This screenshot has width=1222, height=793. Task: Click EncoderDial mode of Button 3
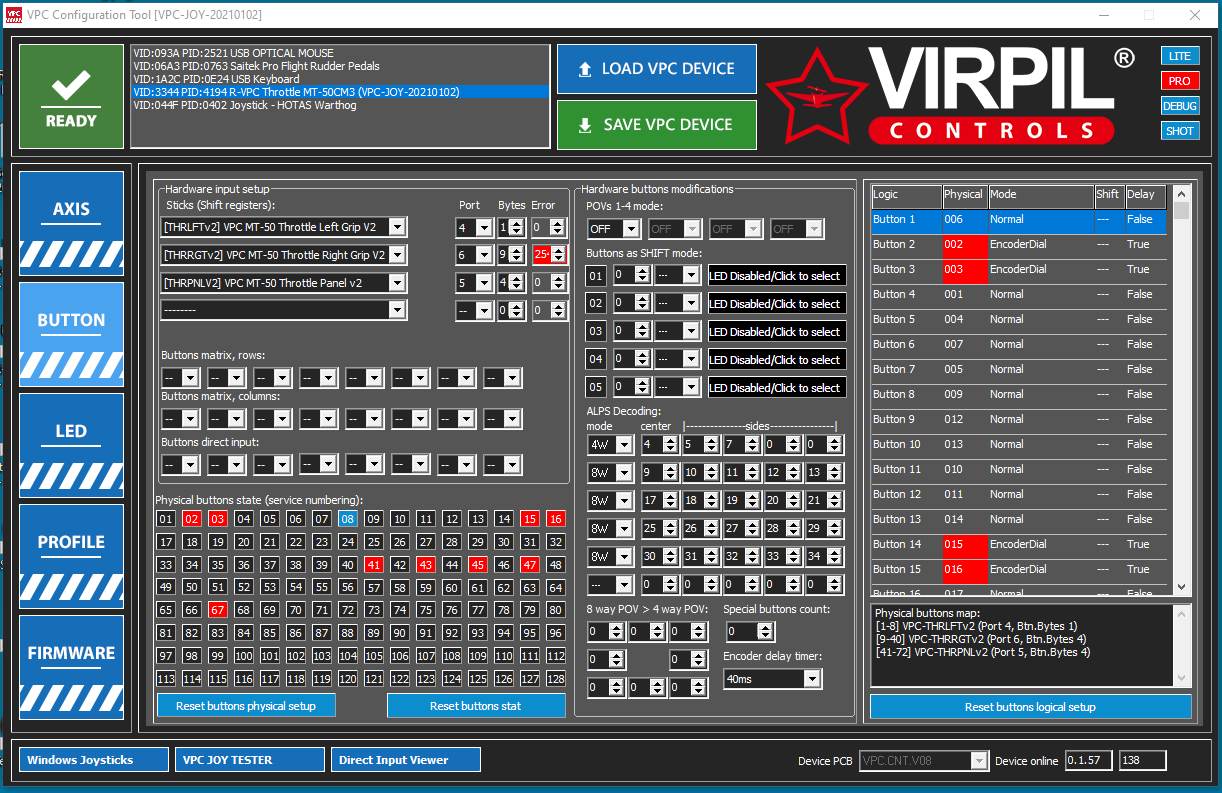[x=1040, y=270]
